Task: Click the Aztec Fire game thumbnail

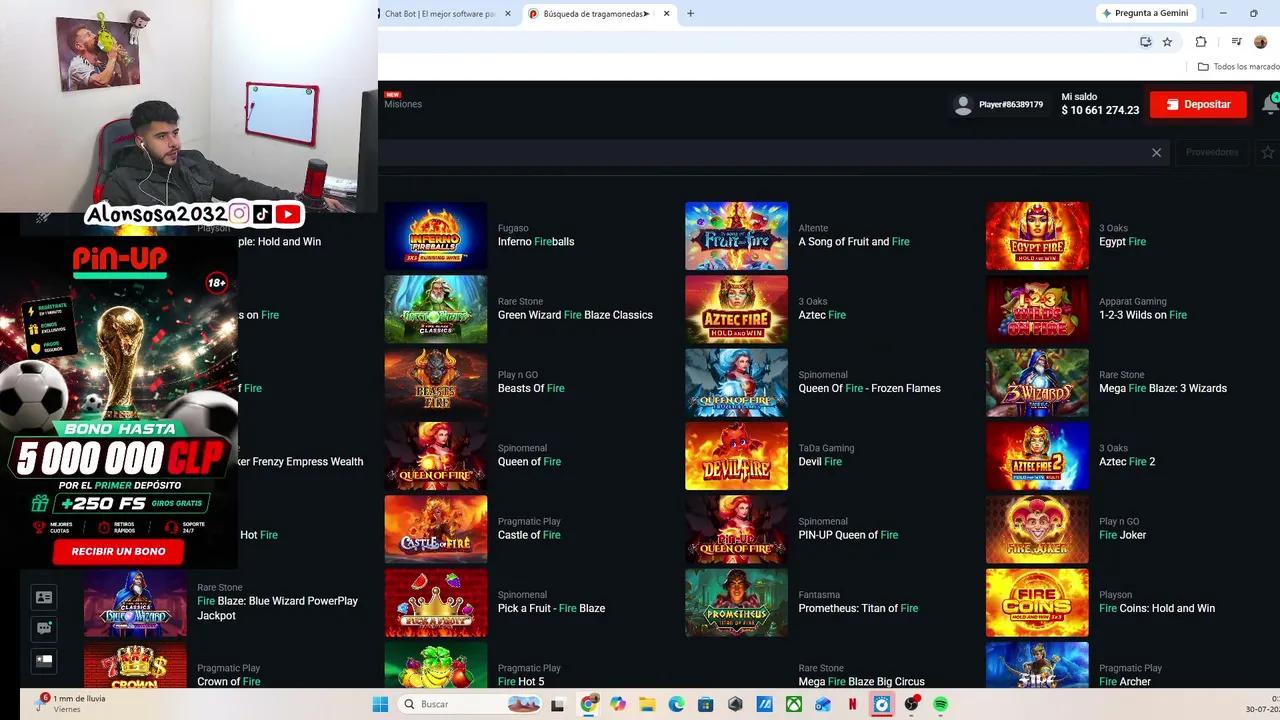Action: [736, 309]
